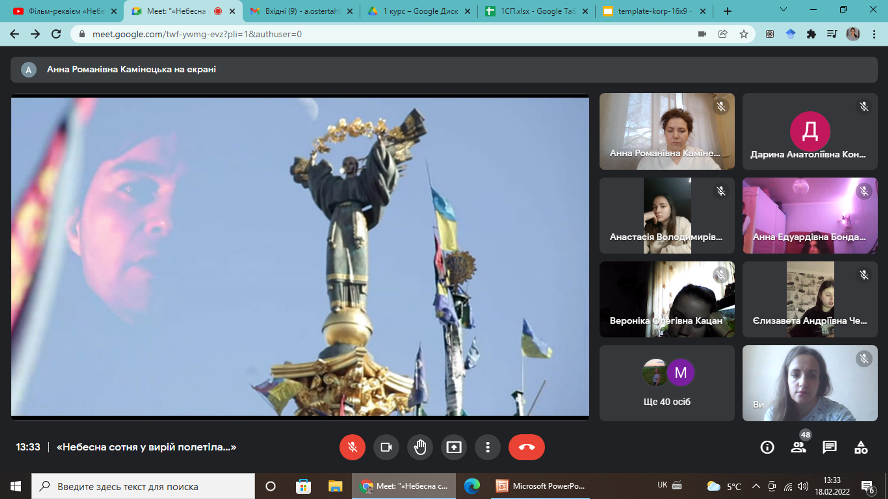Open the Chrome three-dot menu
The image size is (888, 499).
click(874, 33)
